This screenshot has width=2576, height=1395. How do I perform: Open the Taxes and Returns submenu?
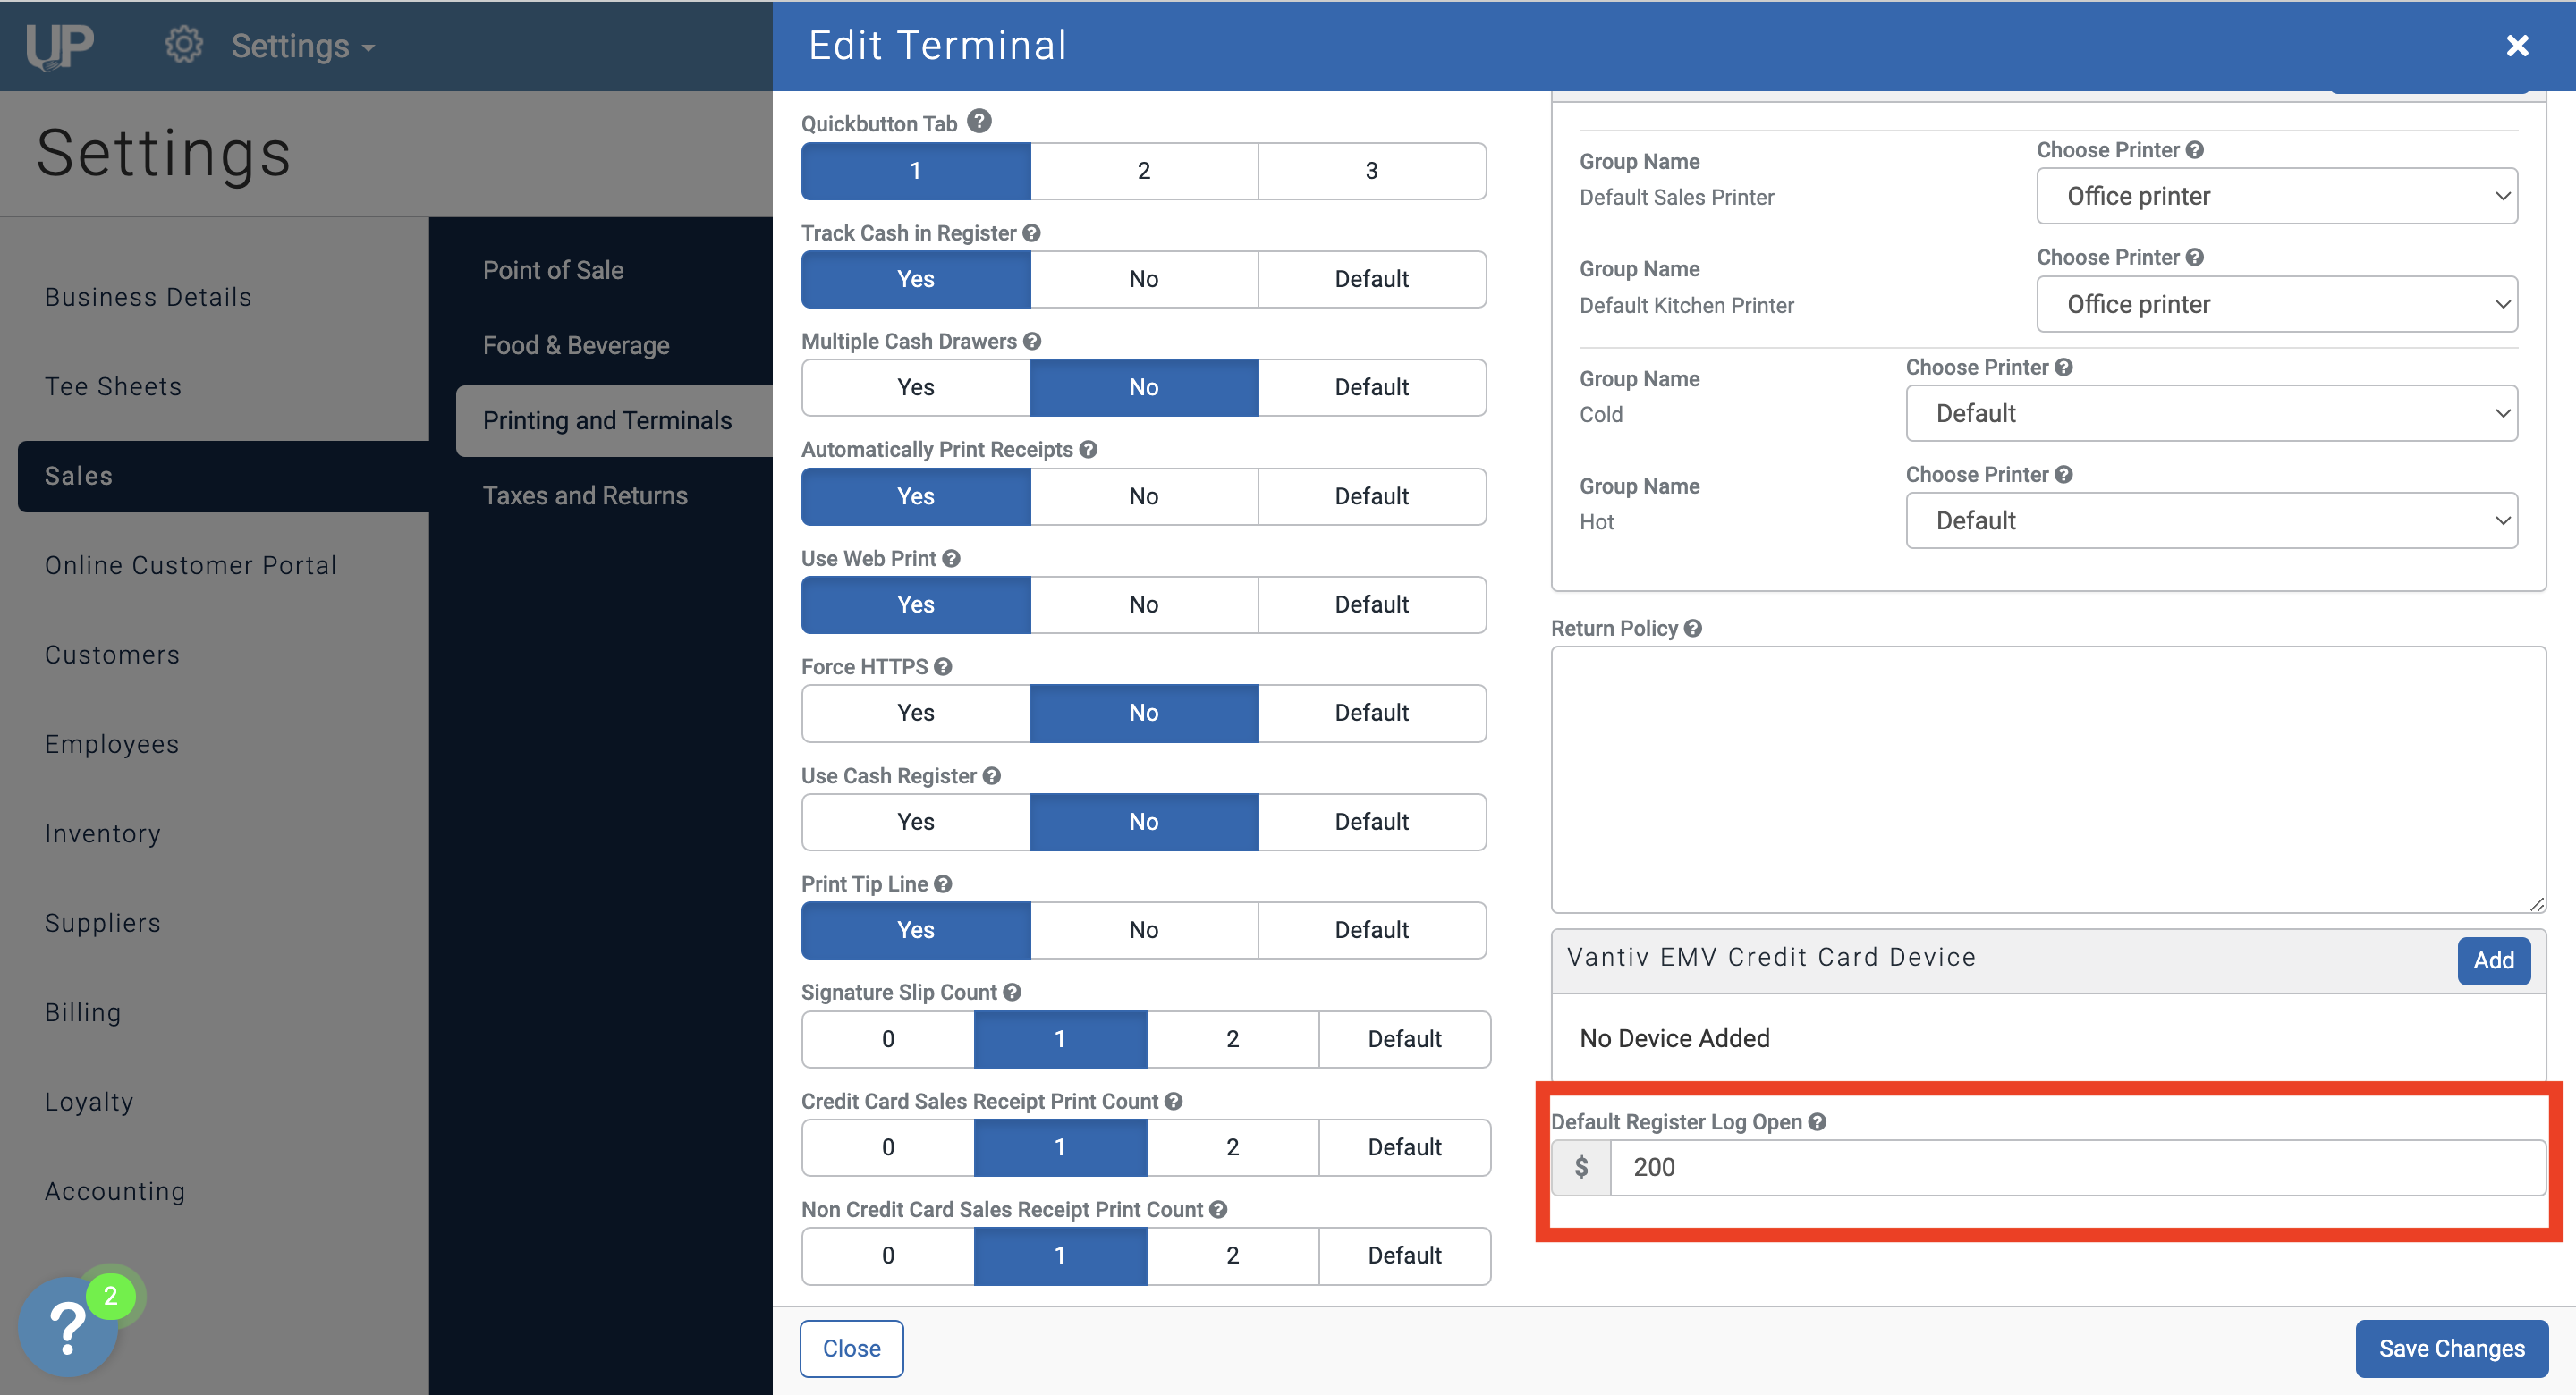tap(585, 496)
